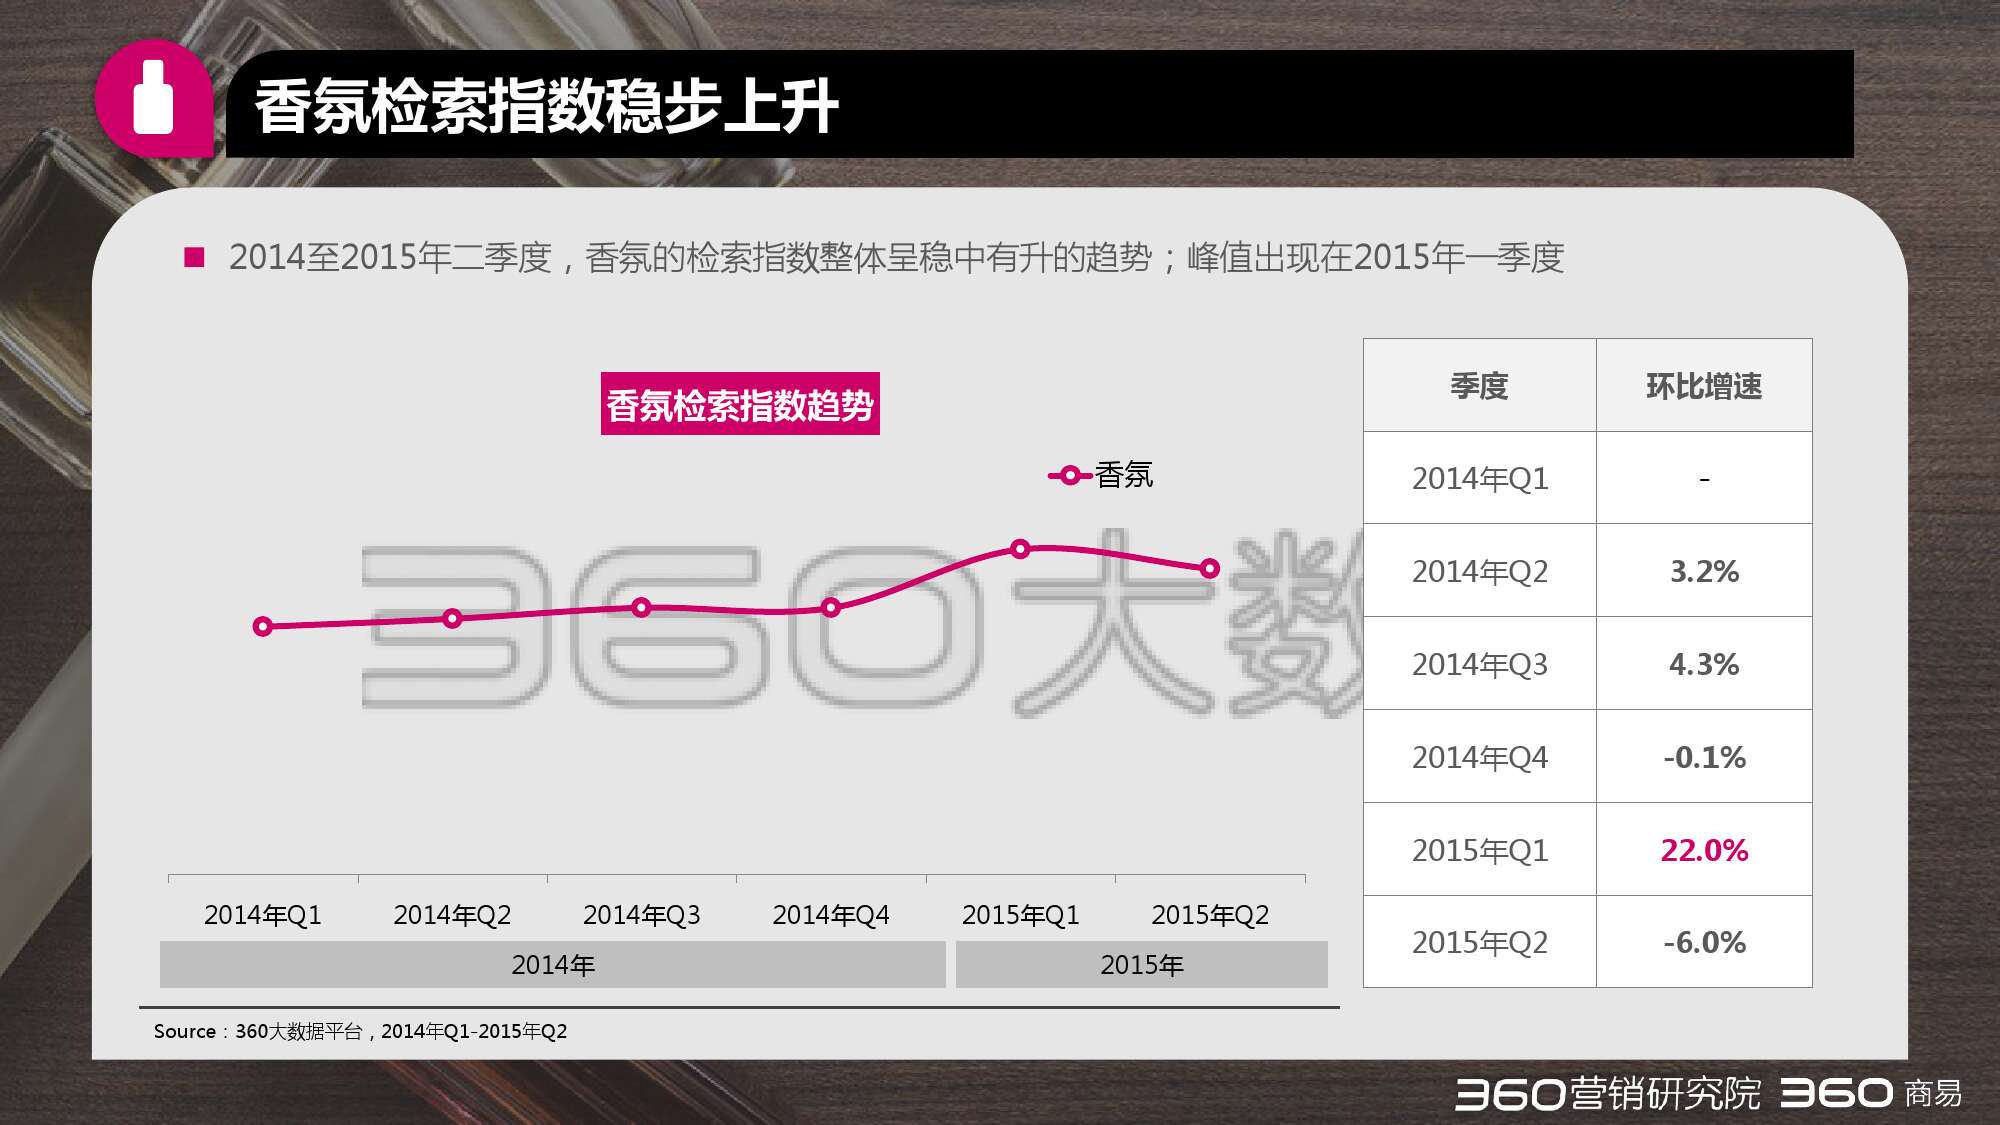2000x1125 pixels.
Task: Click the perfume bottle icon in pink circle
Action: click(153, 98)
